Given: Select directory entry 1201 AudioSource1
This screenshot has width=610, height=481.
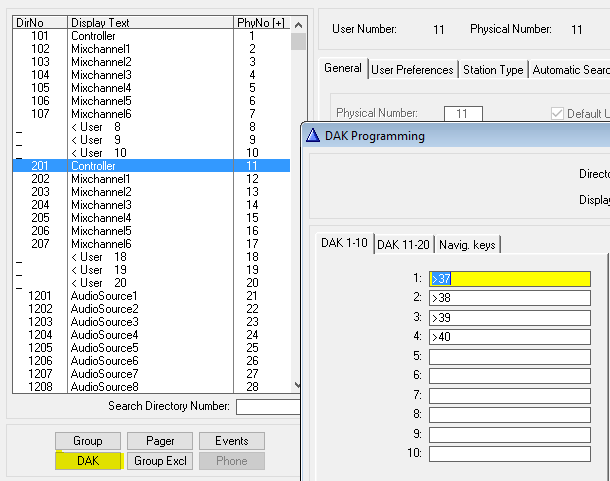Looking at the screenshot, I should click(150, 296).
